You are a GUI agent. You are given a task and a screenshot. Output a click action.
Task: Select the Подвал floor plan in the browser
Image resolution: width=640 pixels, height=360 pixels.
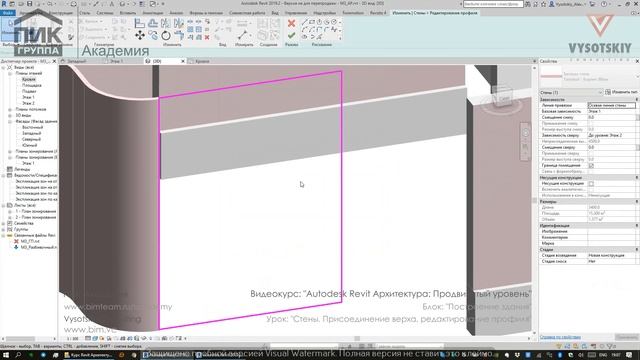[x=29, y=91]
